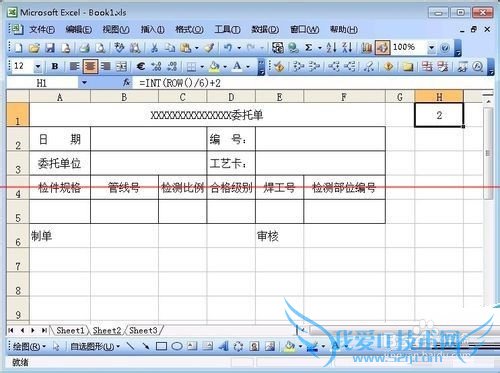
Task: Decrease decimal places
Action: click(x=172, y=66)
